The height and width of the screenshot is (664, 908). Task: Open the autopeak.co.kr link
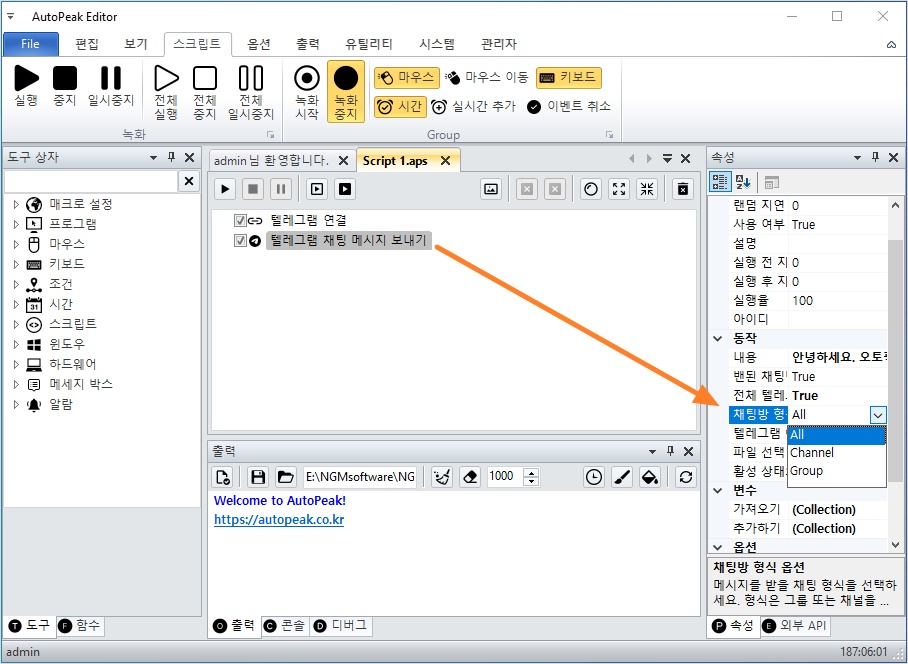click(279, 520)
